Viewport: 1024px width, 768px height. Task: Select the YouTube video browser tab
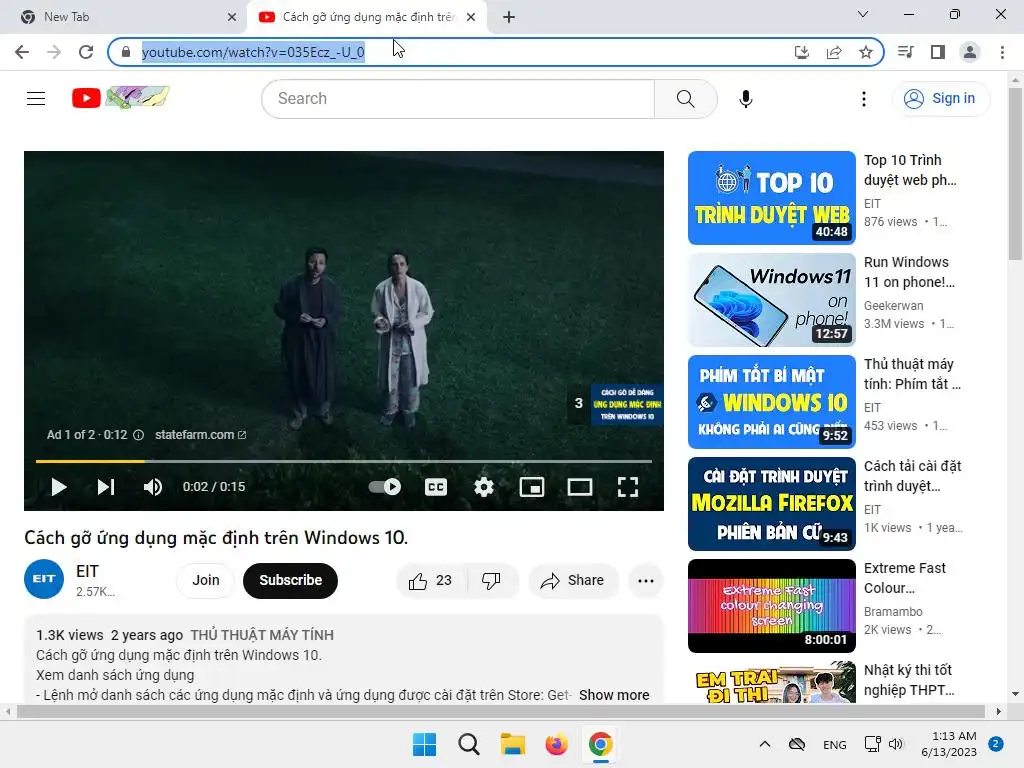pos(366,17)
